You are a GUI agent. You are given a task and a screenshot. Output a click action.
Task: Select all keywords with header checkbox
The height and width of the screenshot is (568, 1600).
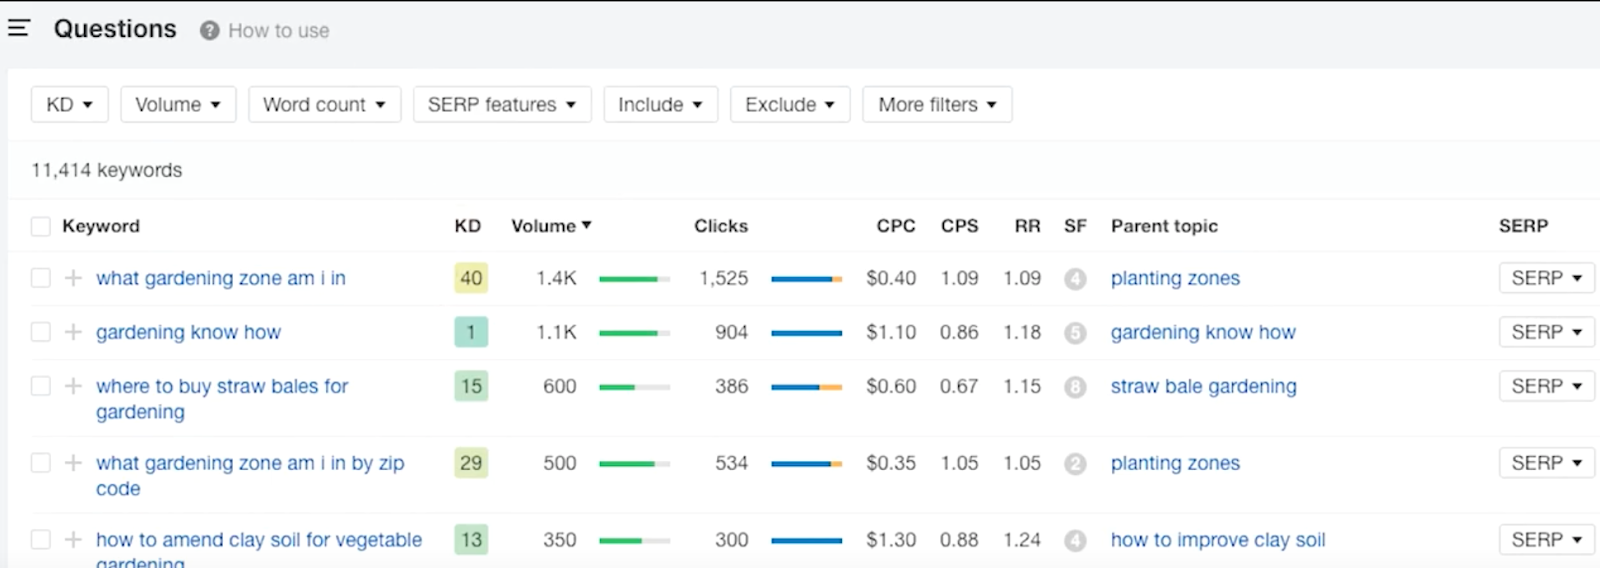[x=40, y=226]
